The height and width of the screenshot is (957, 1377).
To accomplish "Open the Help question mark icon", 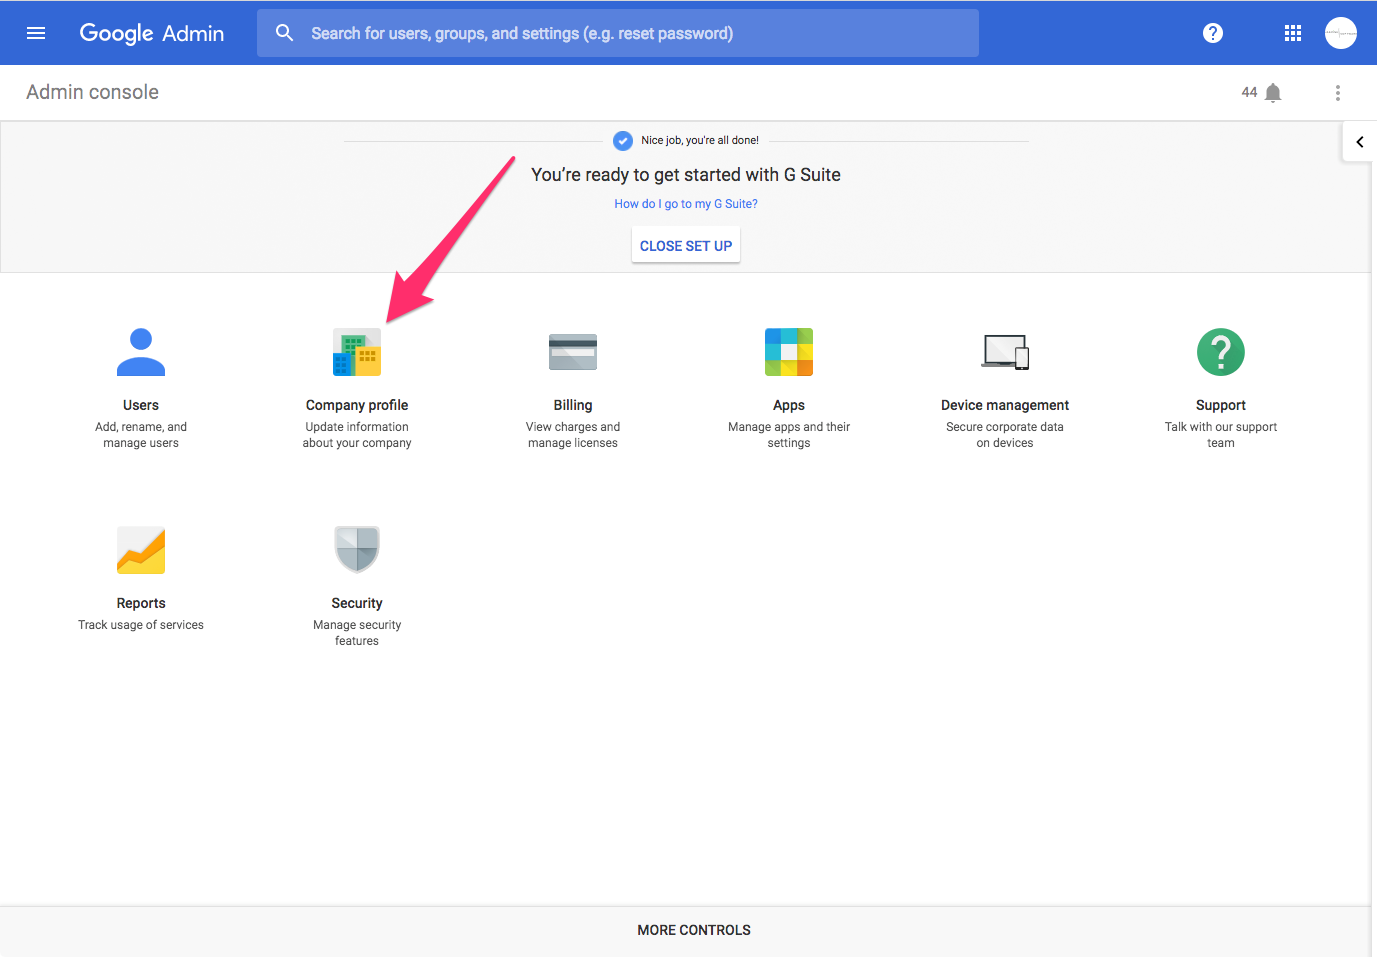I will click(x=1213, y=33).
